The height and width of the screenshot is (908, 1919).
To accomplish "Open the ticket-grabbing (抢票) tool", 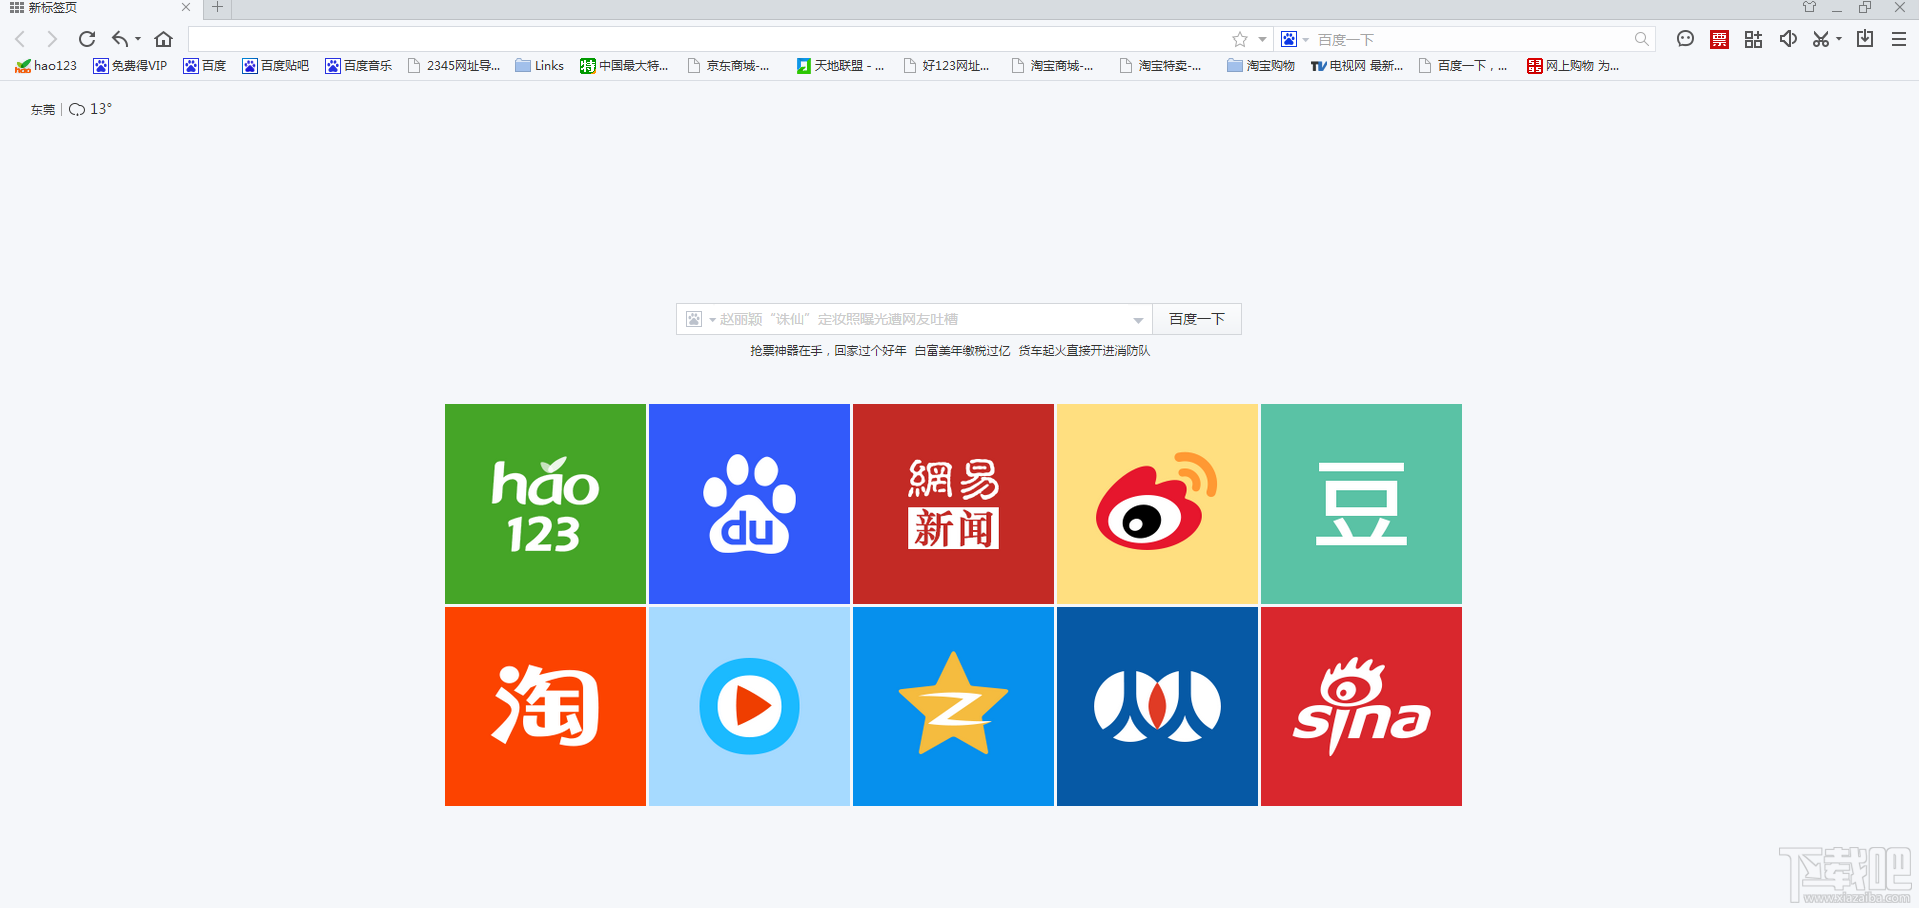I will coord(1719,39).
